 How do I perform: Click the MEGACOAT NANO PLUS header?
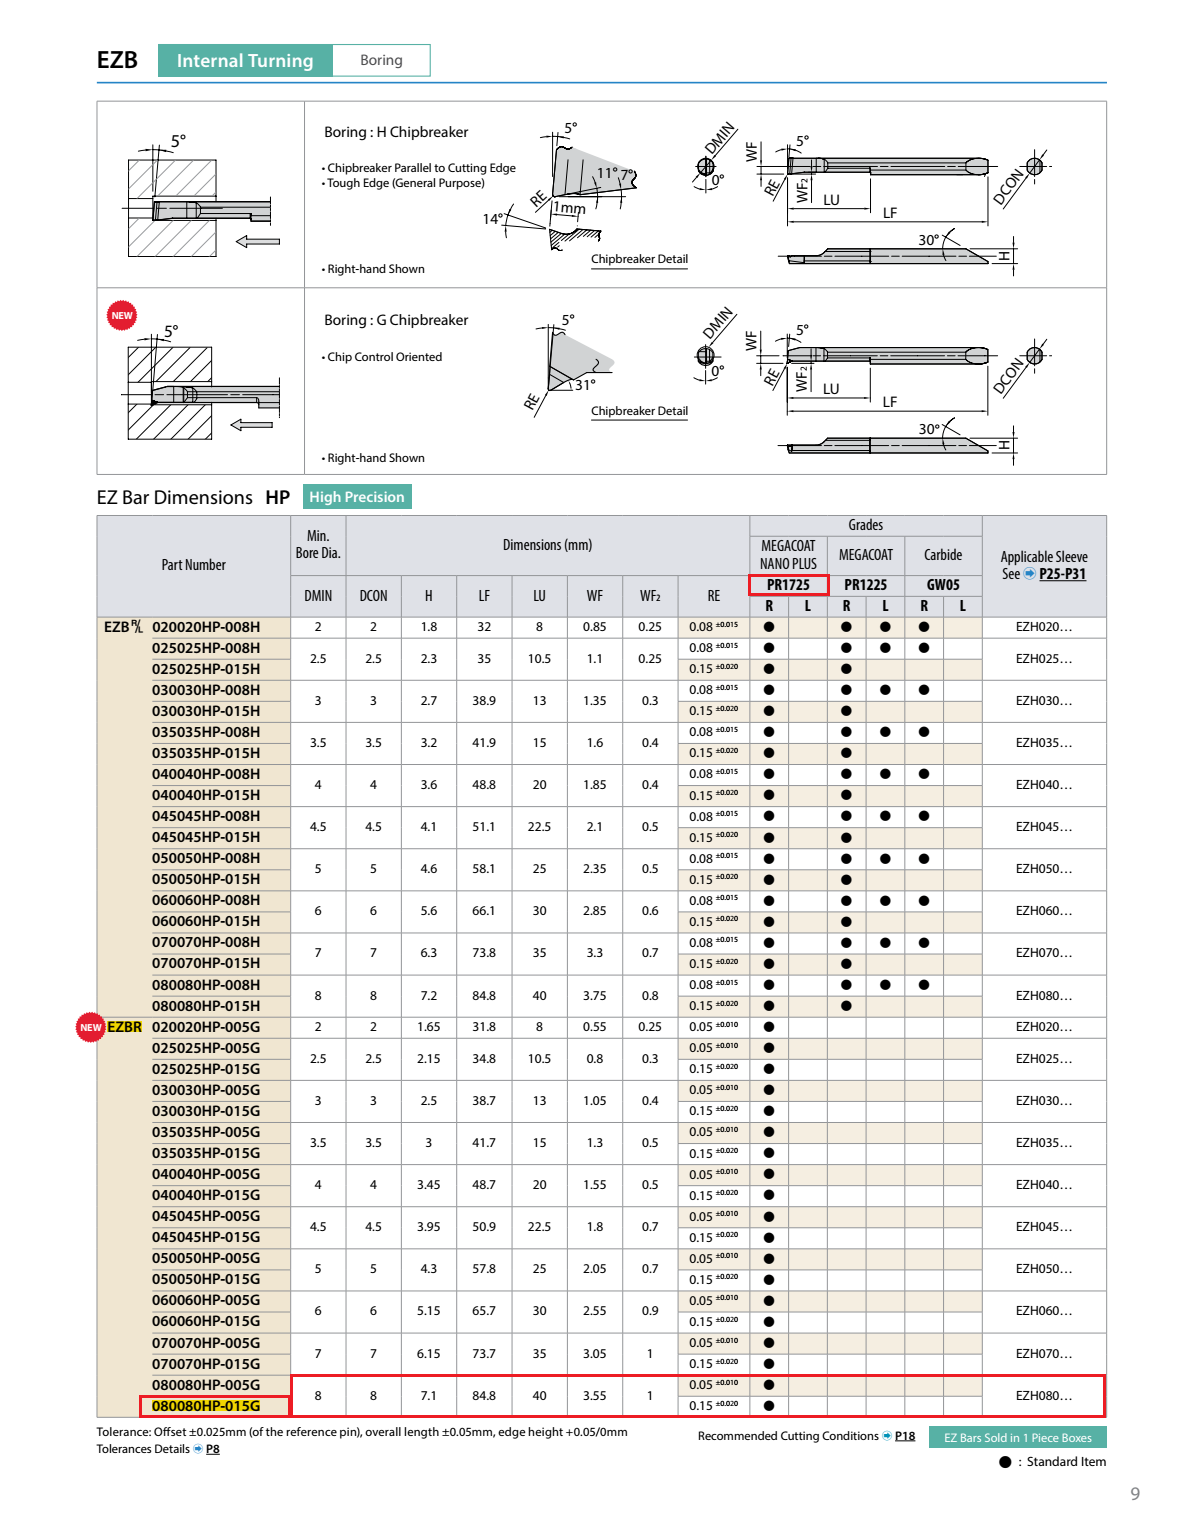[x=788, y=555]
